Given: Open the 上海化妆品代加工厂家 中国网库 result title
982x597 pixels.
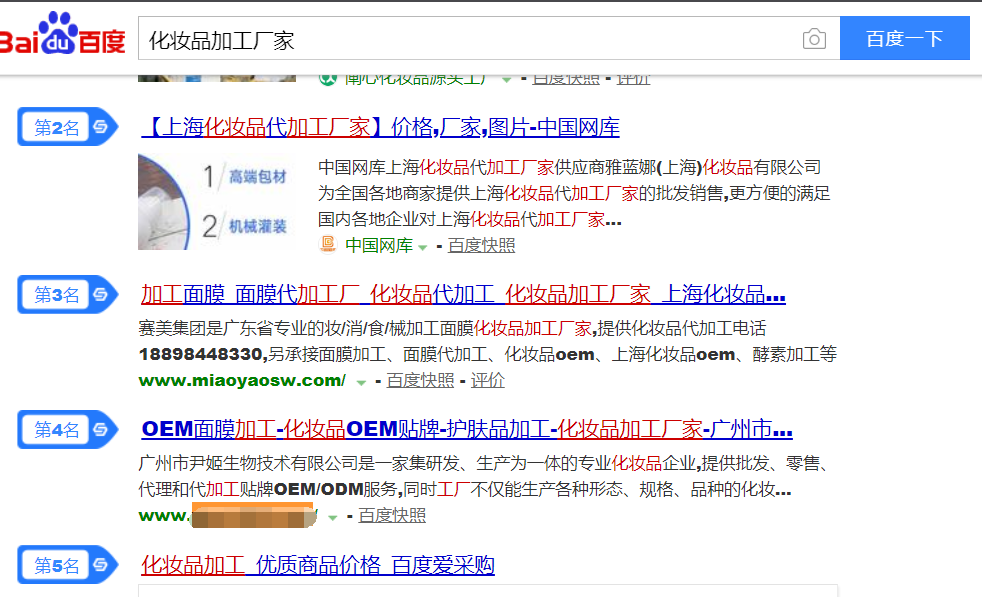Looking at the screenshot, I should (x=381, y=127).
